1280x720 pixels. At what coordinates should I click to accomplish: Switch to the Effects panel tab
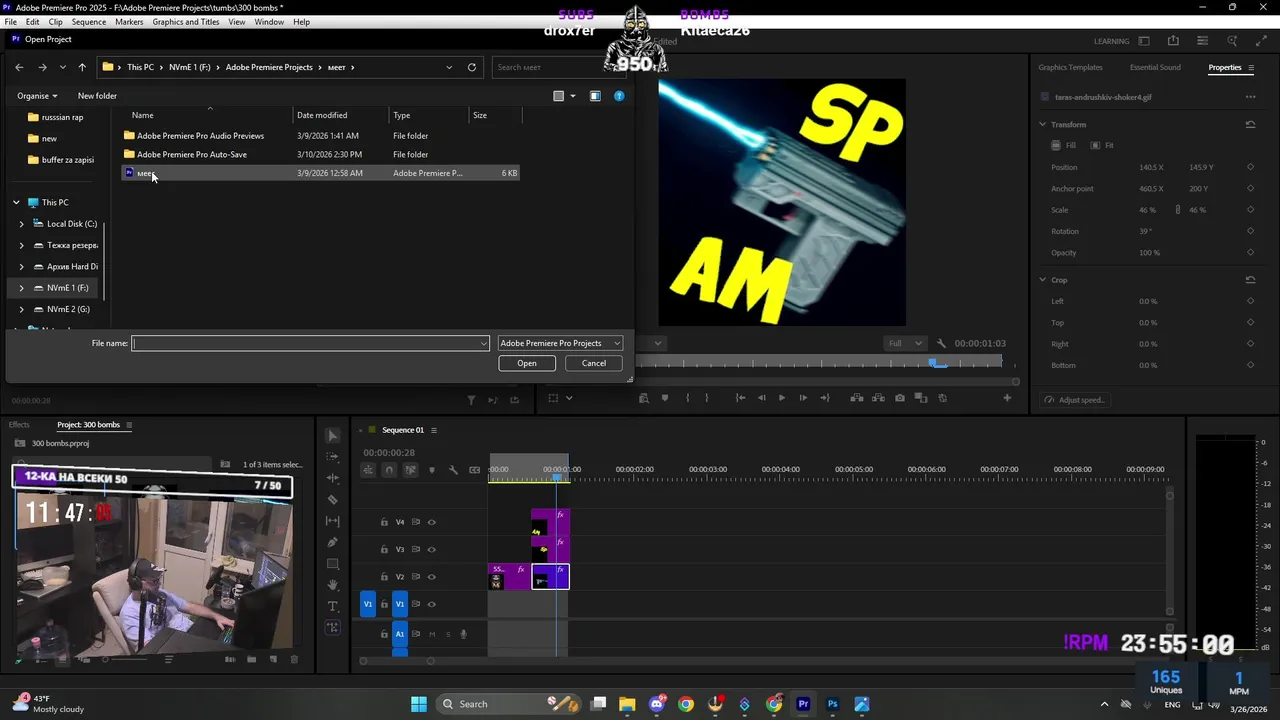pos(19,425)
